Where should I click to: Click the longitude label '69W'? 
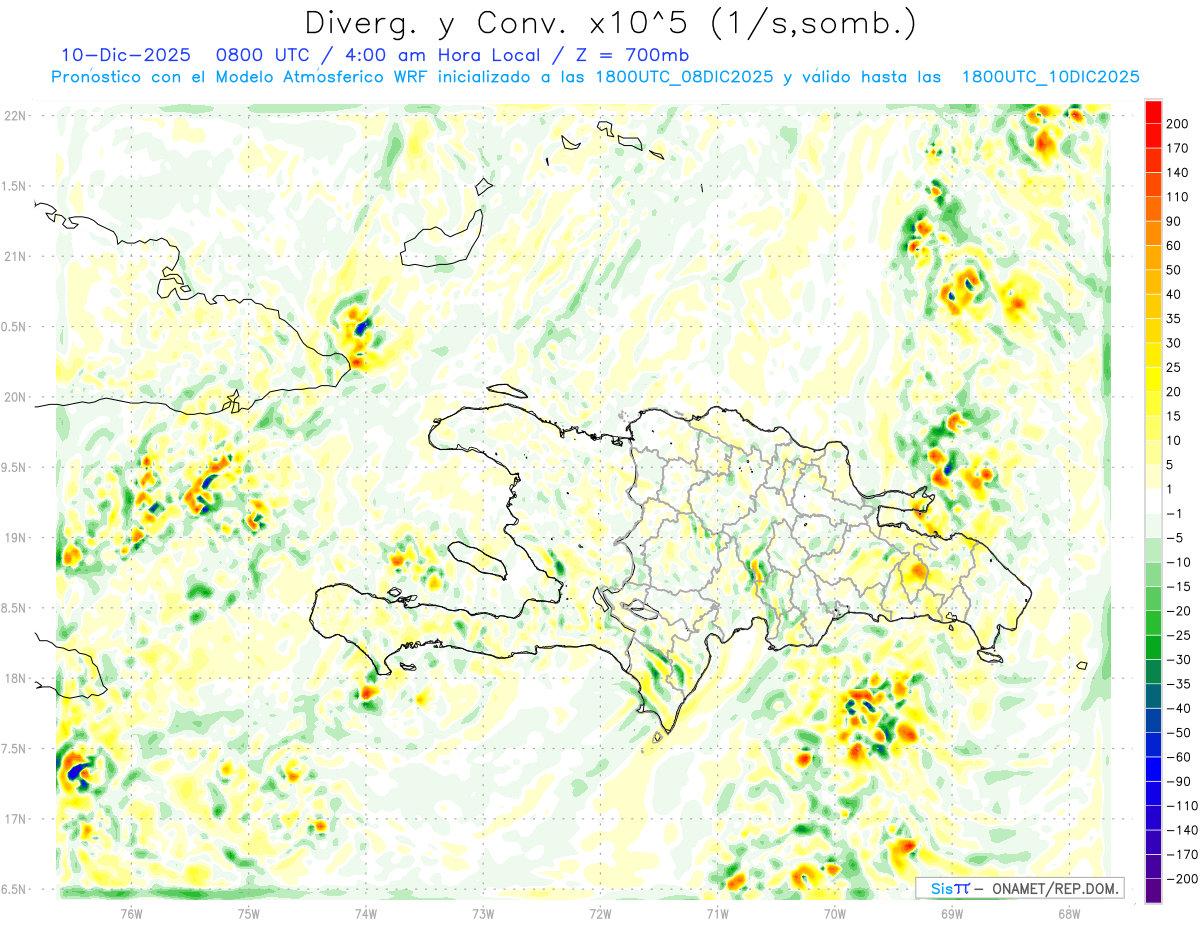(x=952, y=913)
